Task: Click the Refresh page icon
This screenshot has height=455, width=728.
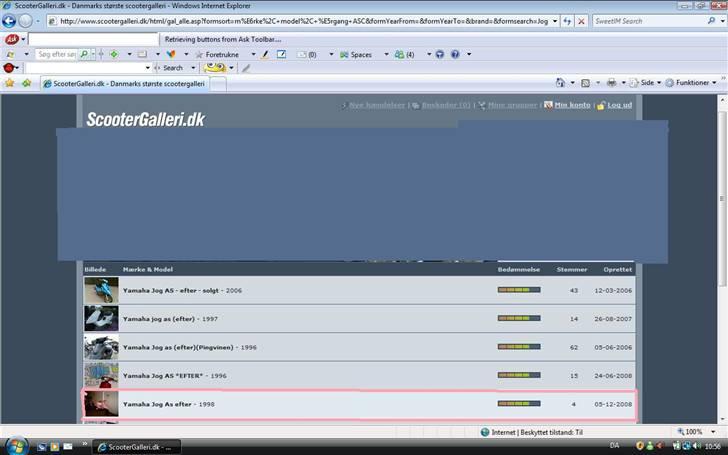Action: 567,21
